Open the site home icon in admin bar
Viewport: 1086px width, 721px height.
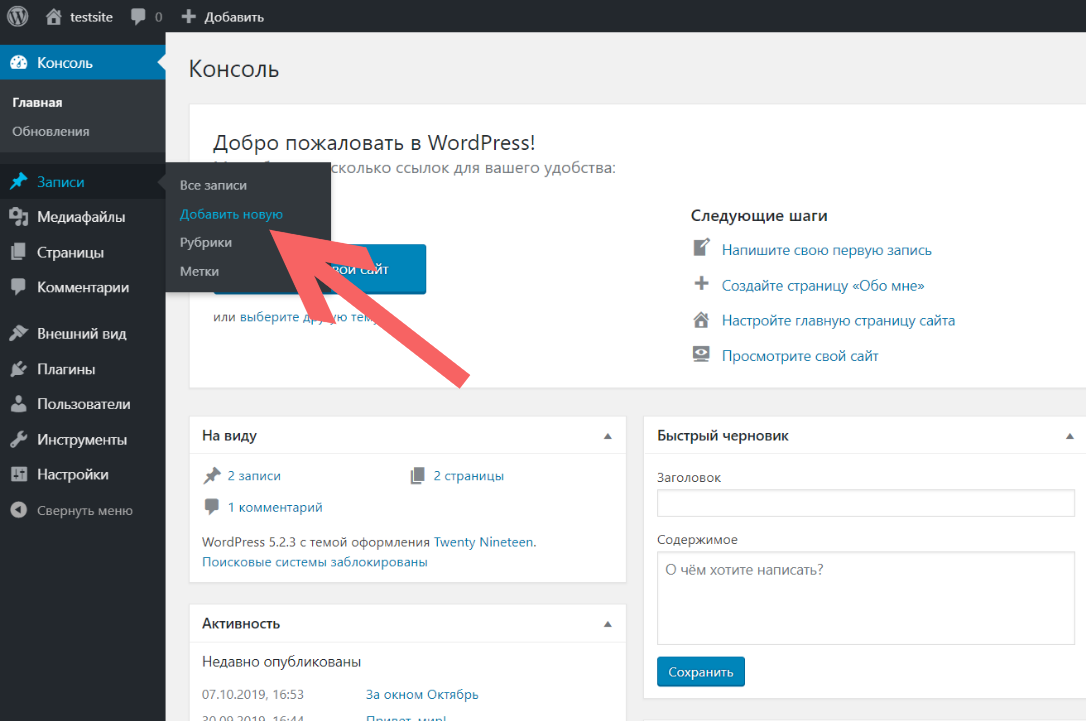pyautogui.click(x=53, y=17)
